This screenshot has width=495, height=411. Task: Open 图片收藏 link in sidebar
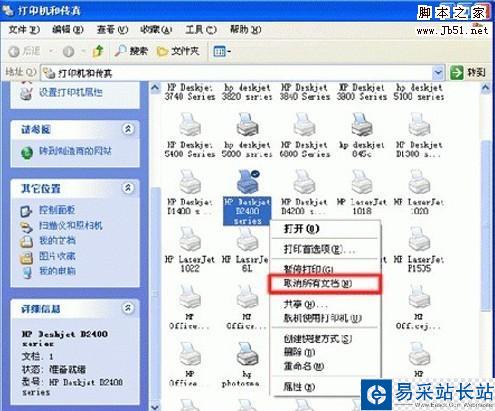[x=57, y=256]
